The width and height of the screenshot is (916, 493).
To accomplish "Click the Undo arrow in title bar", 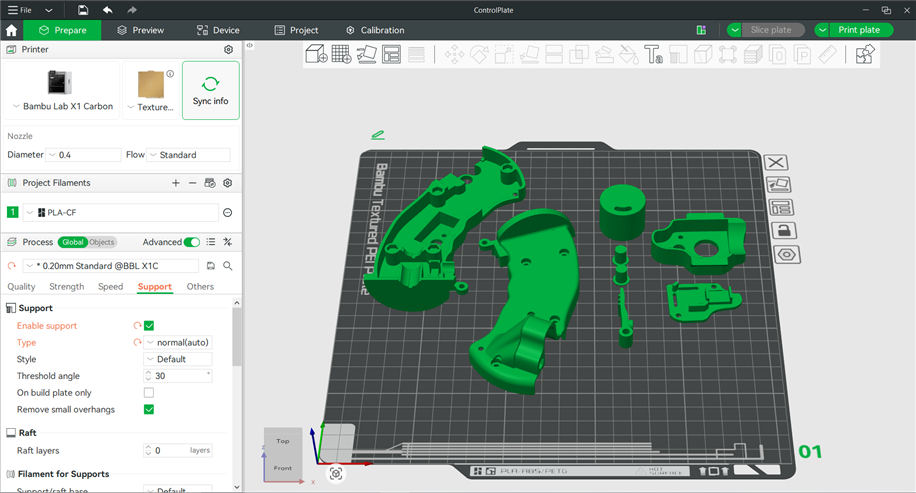I will pos(107,10).
